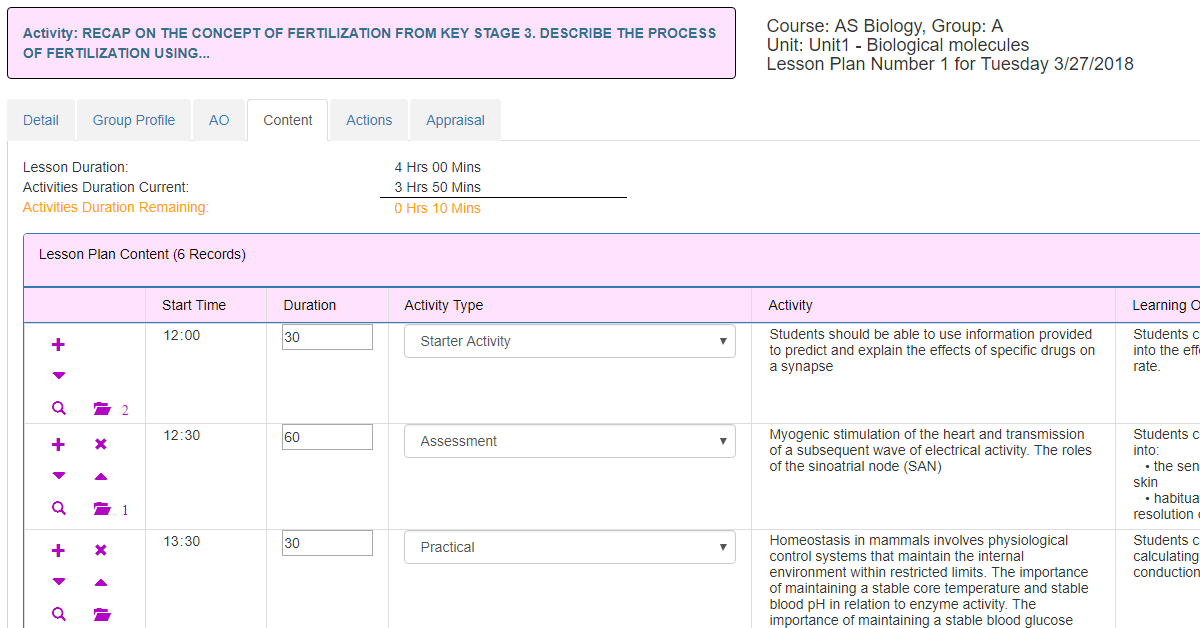The height and width of the screenshot is (628, 1200).
Task: Open the folder with 1 resource in the 12:30 row
Action: pos(102,509)
